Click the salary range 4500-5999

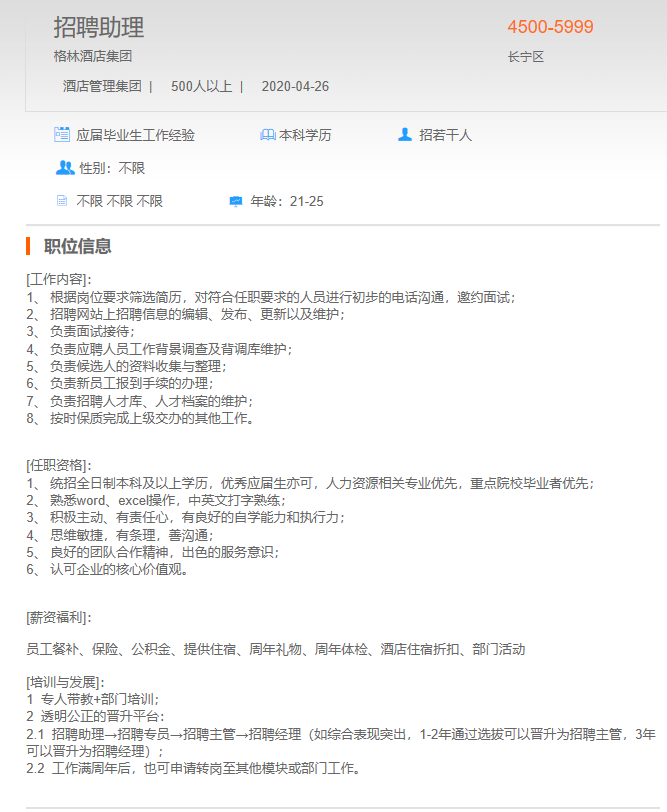[x=550, y=27]
